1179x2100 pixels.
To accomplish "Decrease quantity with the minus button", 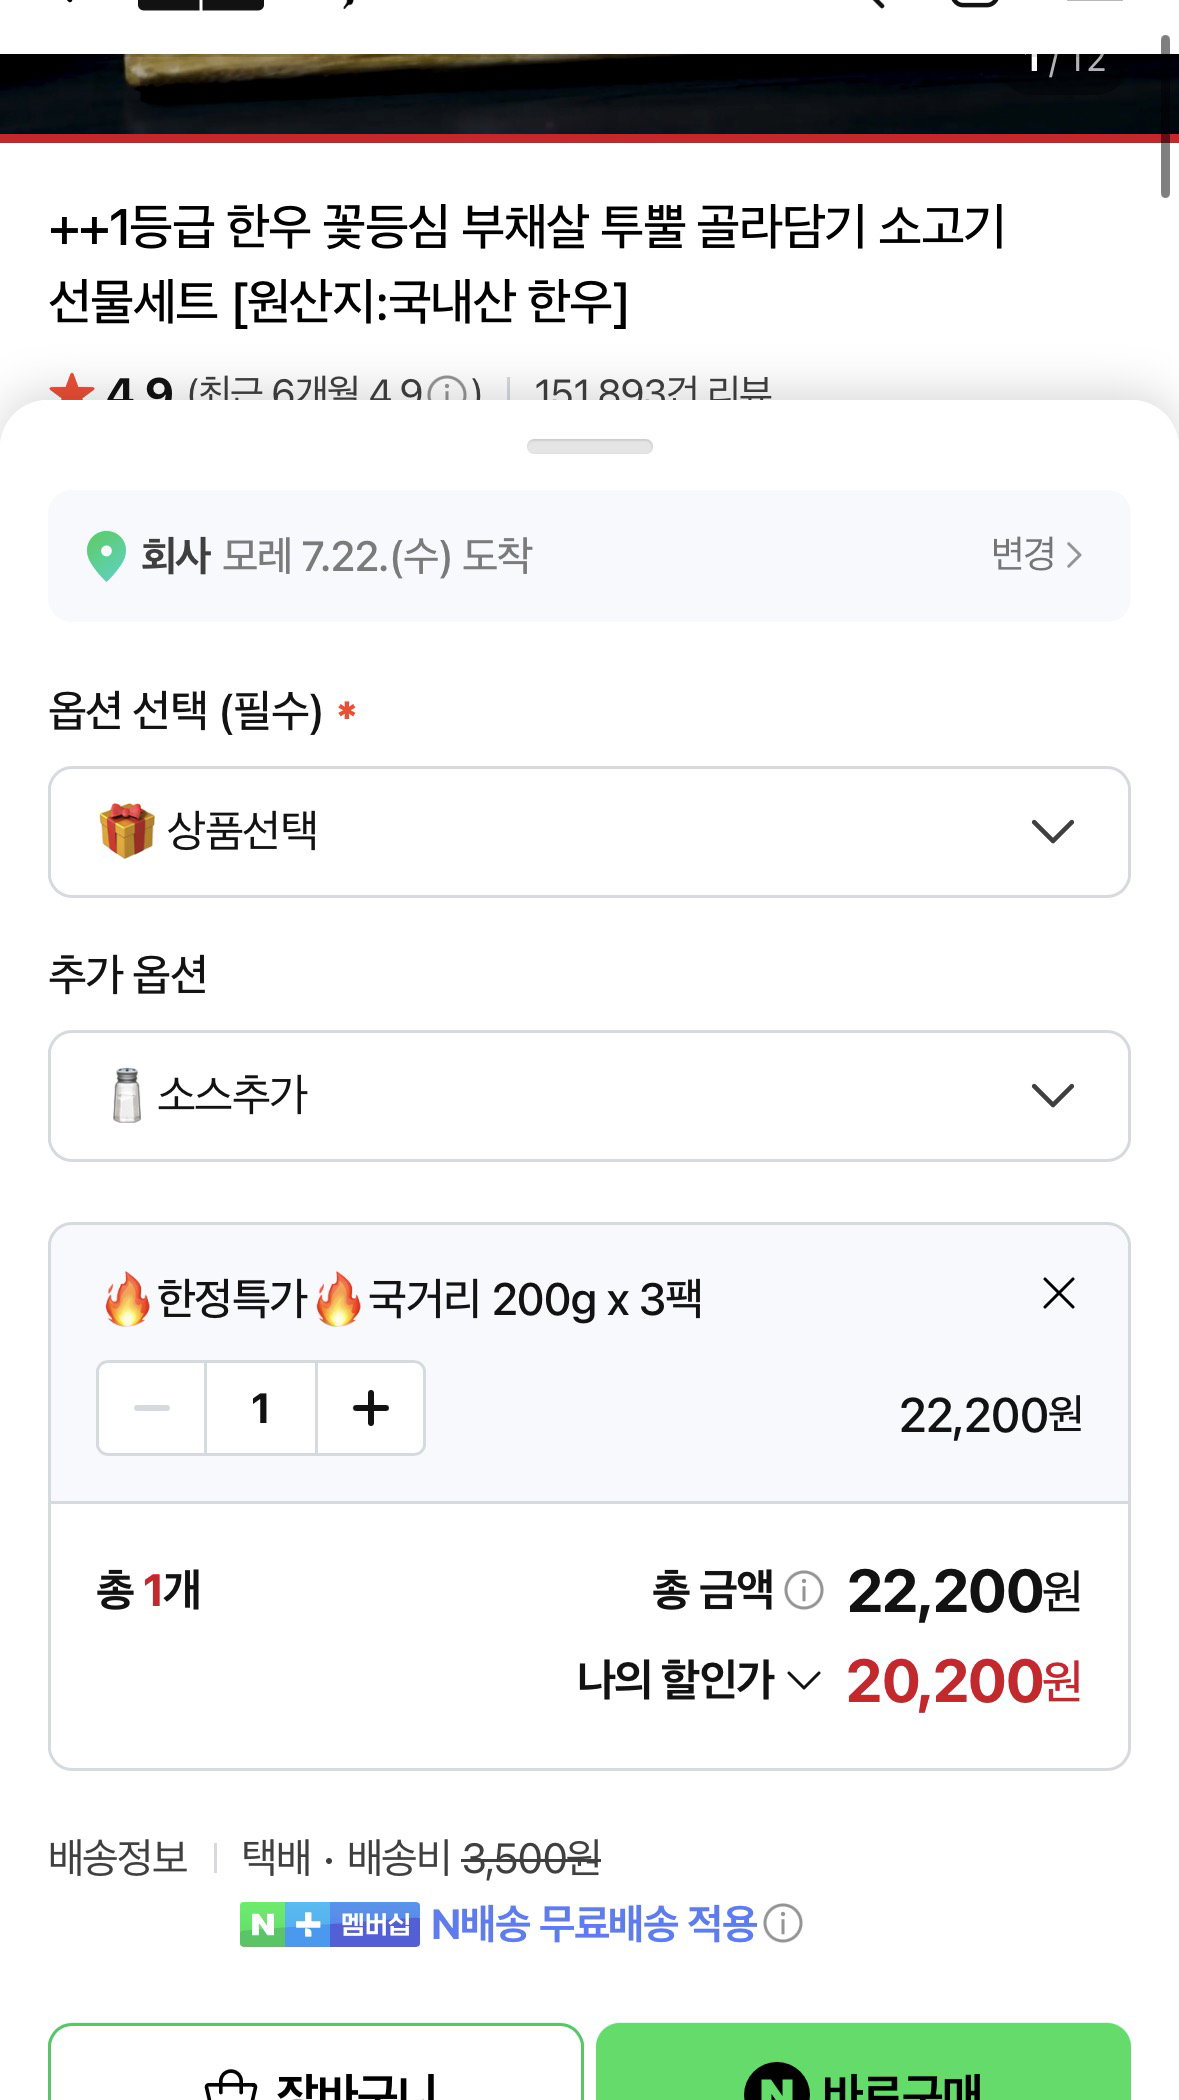I will tap(152, 1408).
